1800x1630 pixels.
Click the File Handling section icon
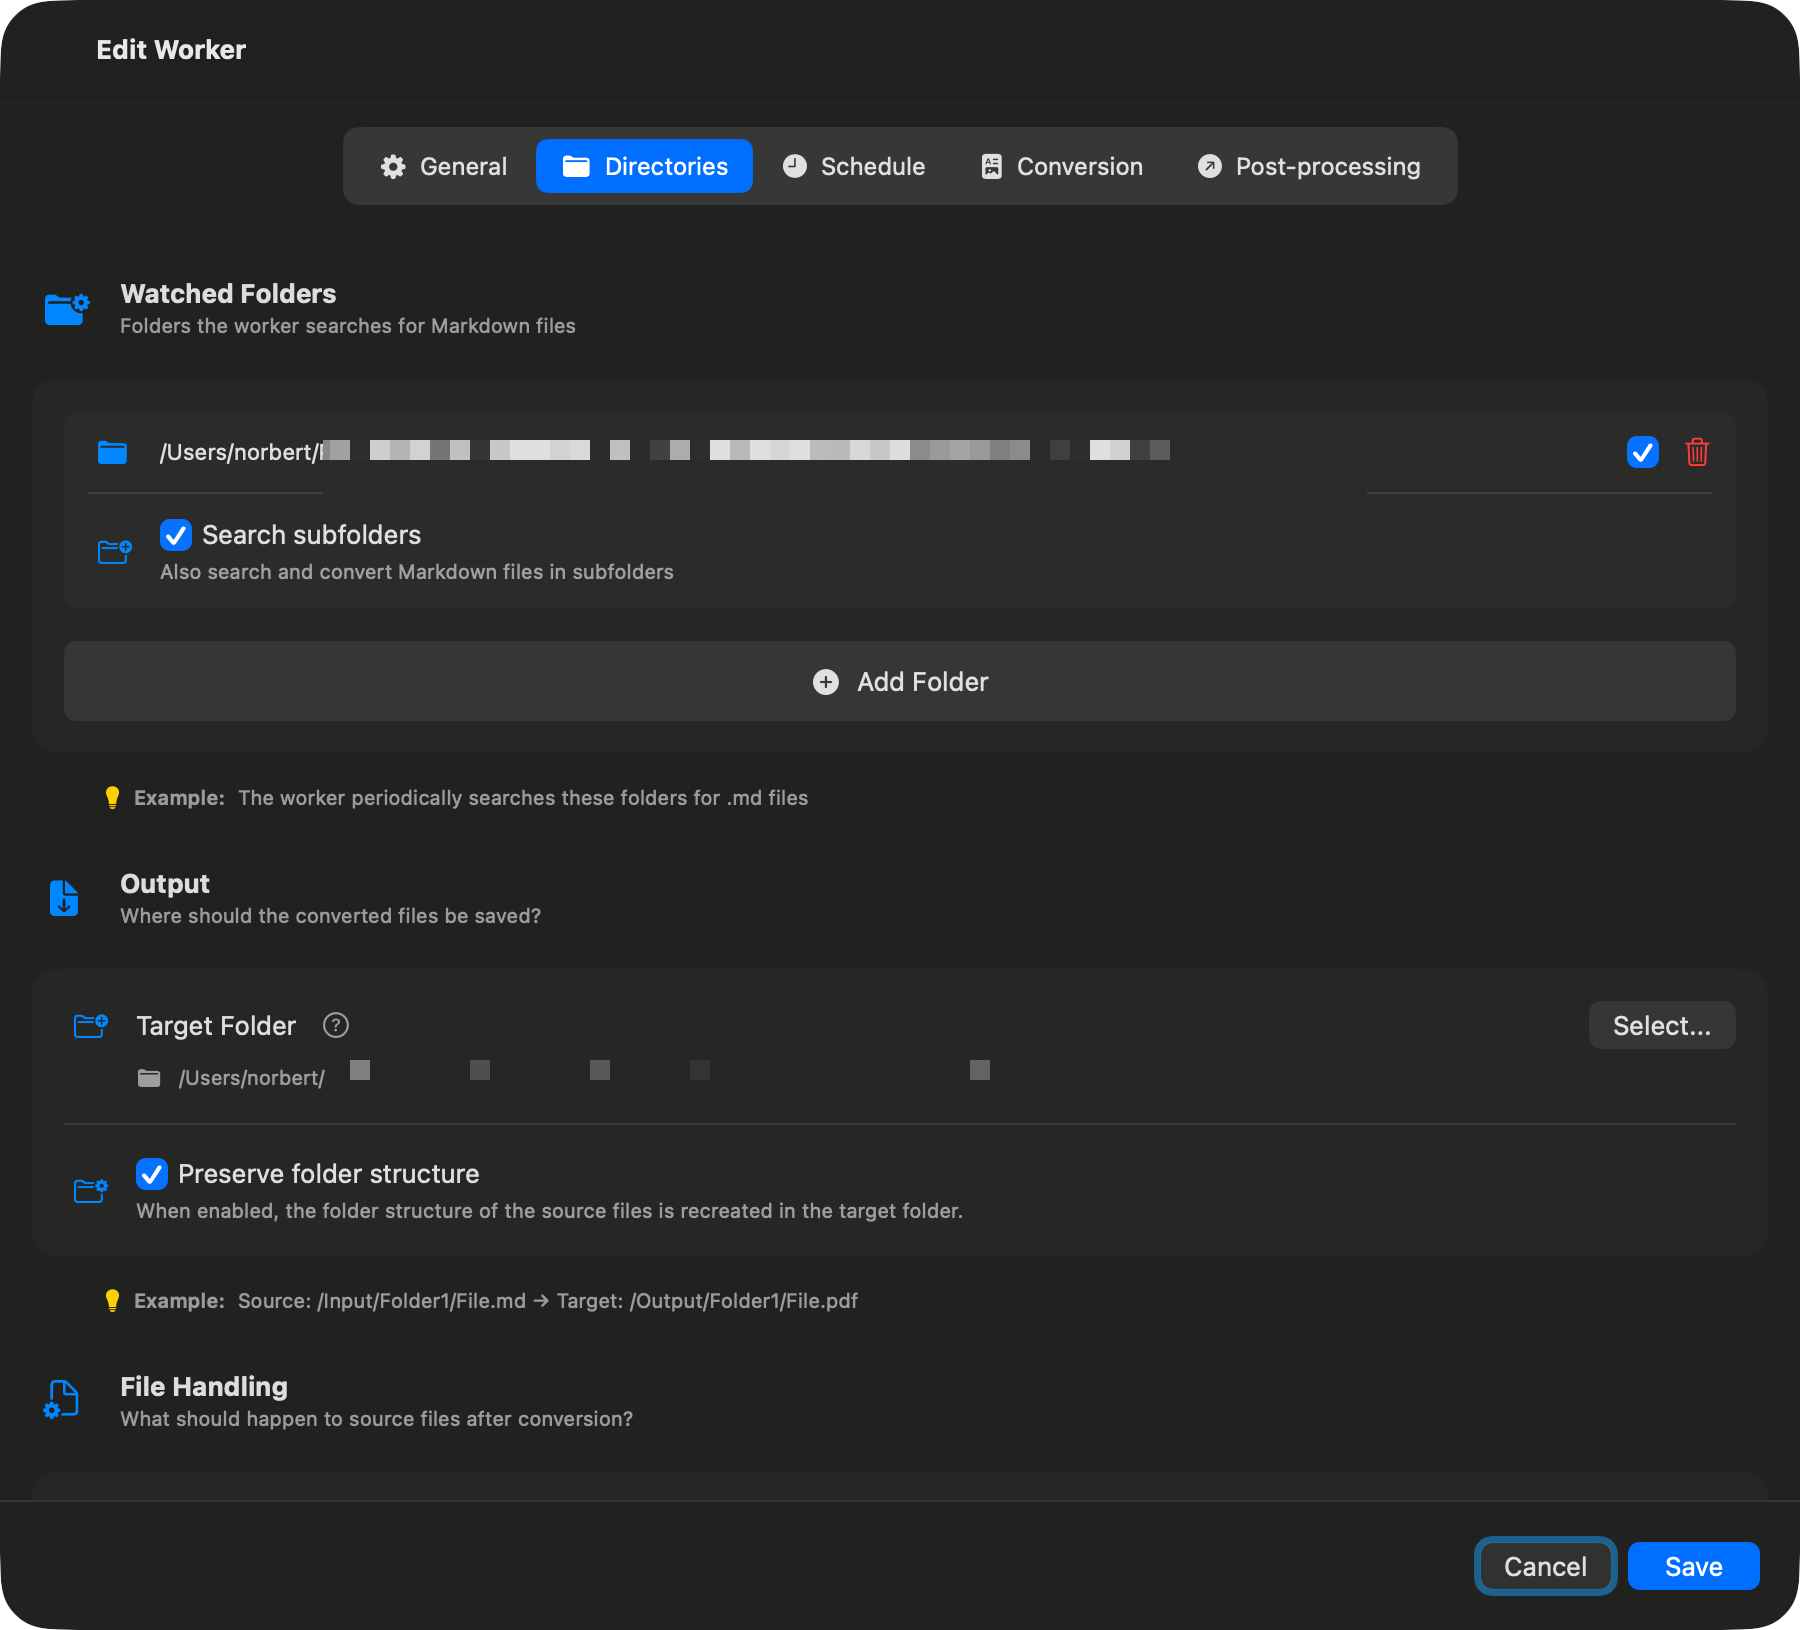click(62, 1399)
